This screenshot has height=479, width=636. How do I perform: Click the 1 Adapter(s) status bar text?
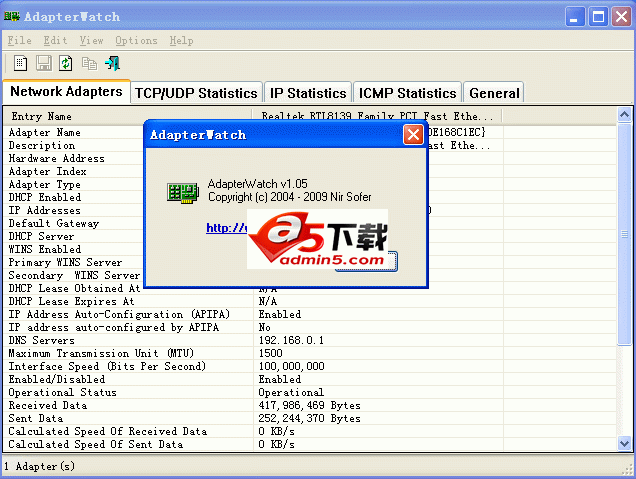pyautogui.click(x=39, y=466)
